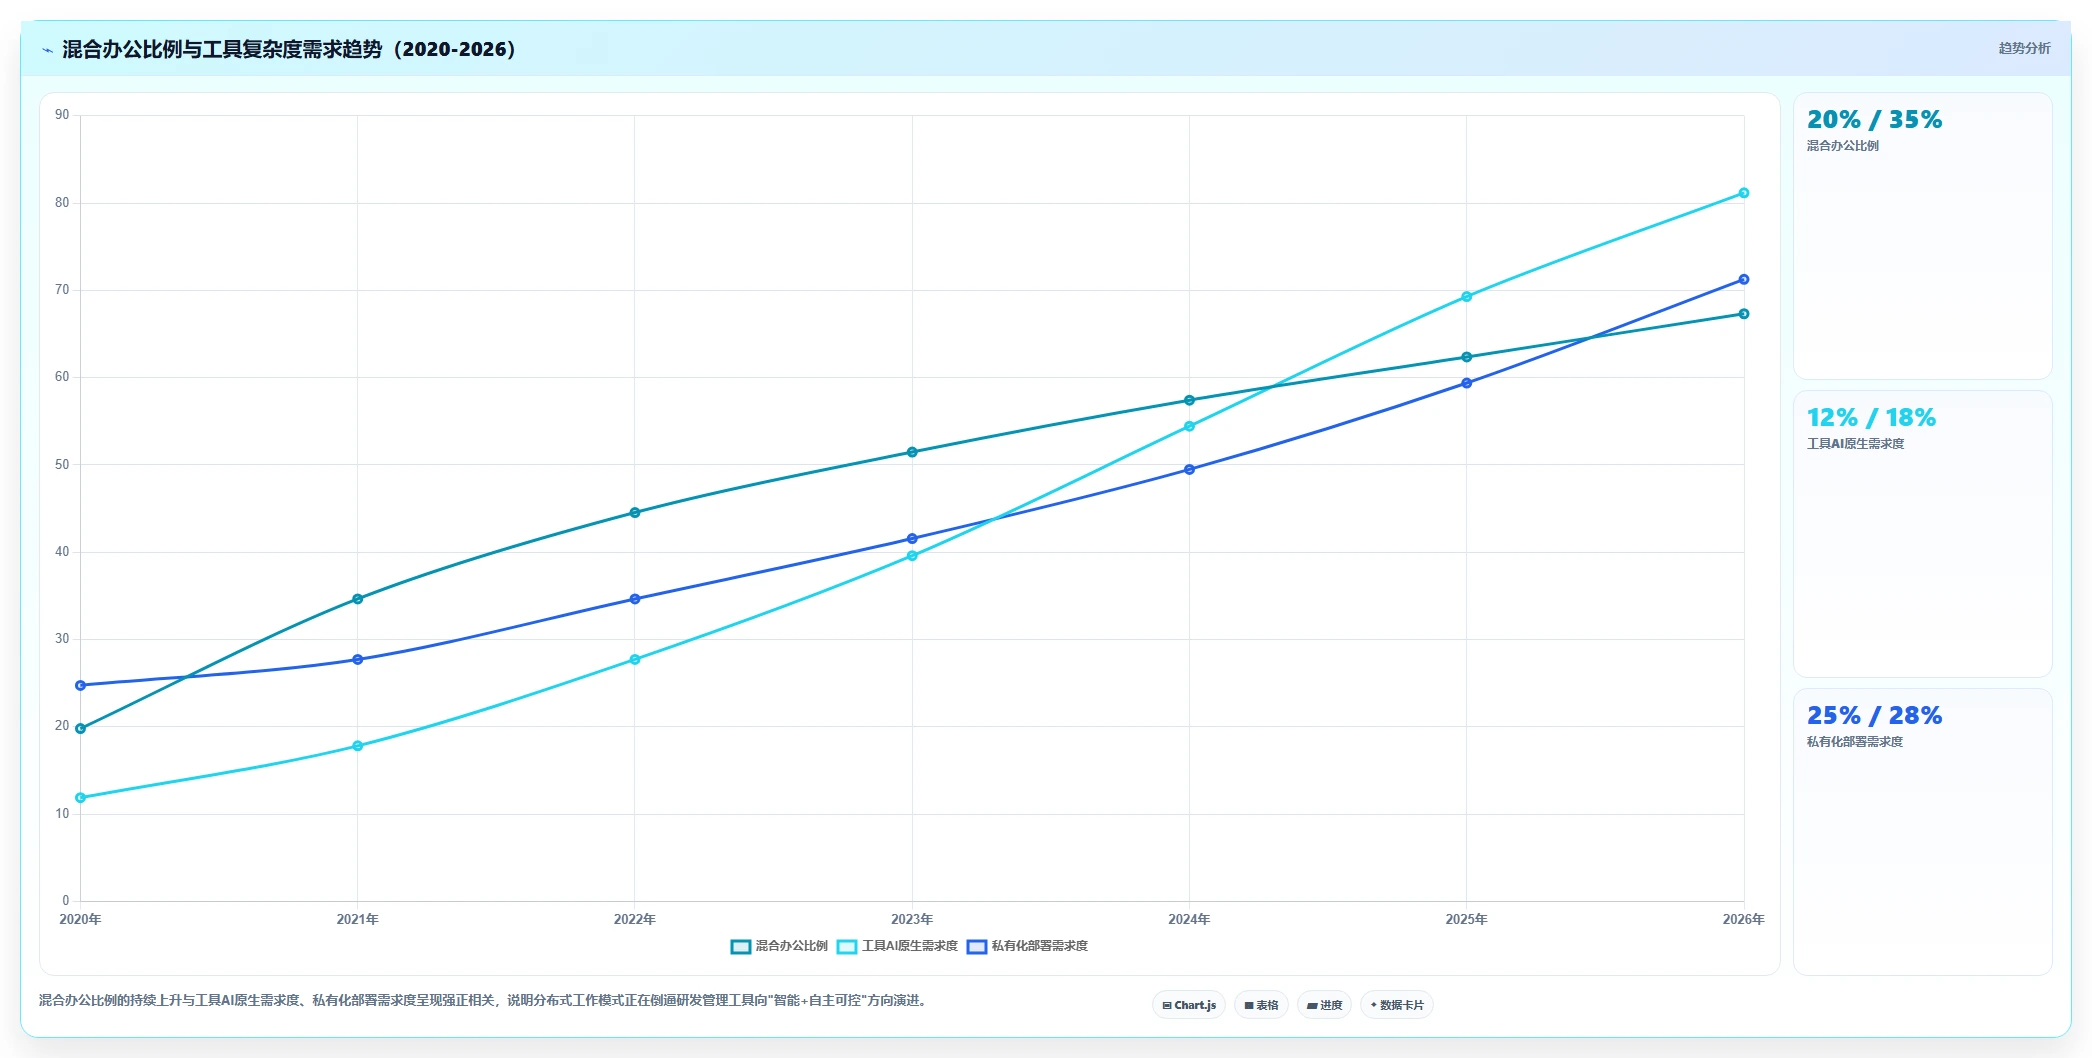Screen dimensions: 2092x1058
Task: Pick the 私有化部署需求度 point at 2021年
Action: [358, 660]
